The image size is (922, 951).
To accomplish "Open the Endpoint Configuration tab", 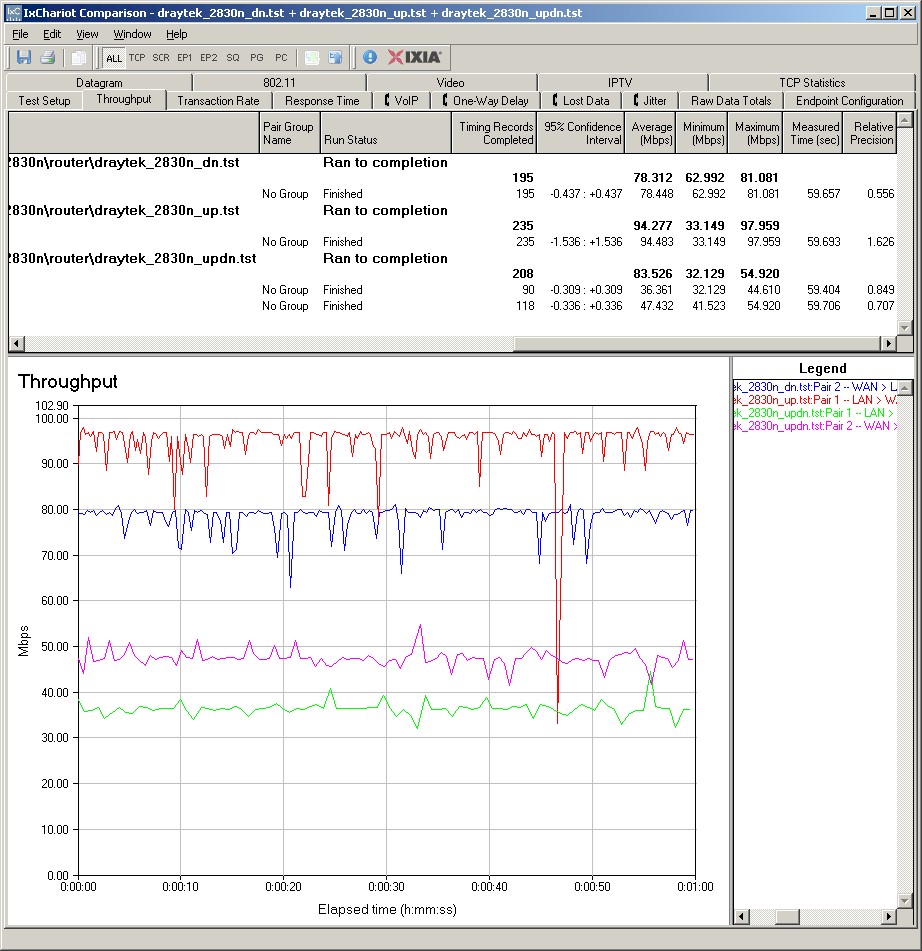I will point(849,101).
